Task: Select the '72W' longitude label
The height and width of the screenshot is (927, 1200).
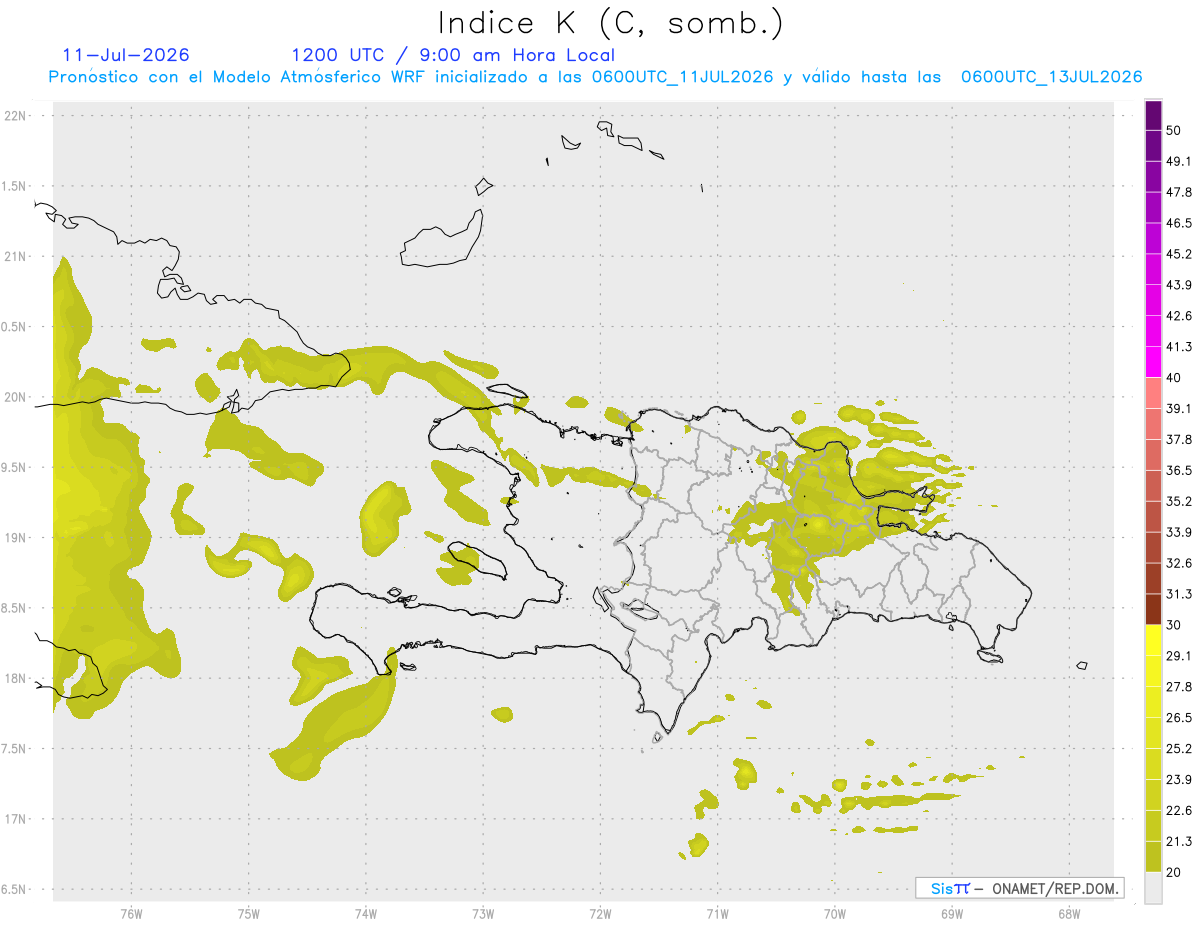Action: (600, 914)
